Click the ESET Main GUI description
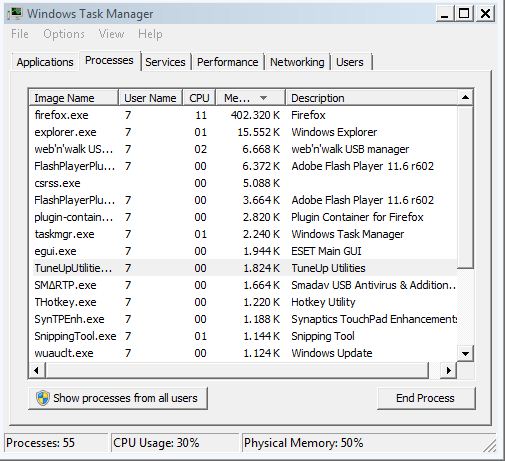 pos(326,251)
